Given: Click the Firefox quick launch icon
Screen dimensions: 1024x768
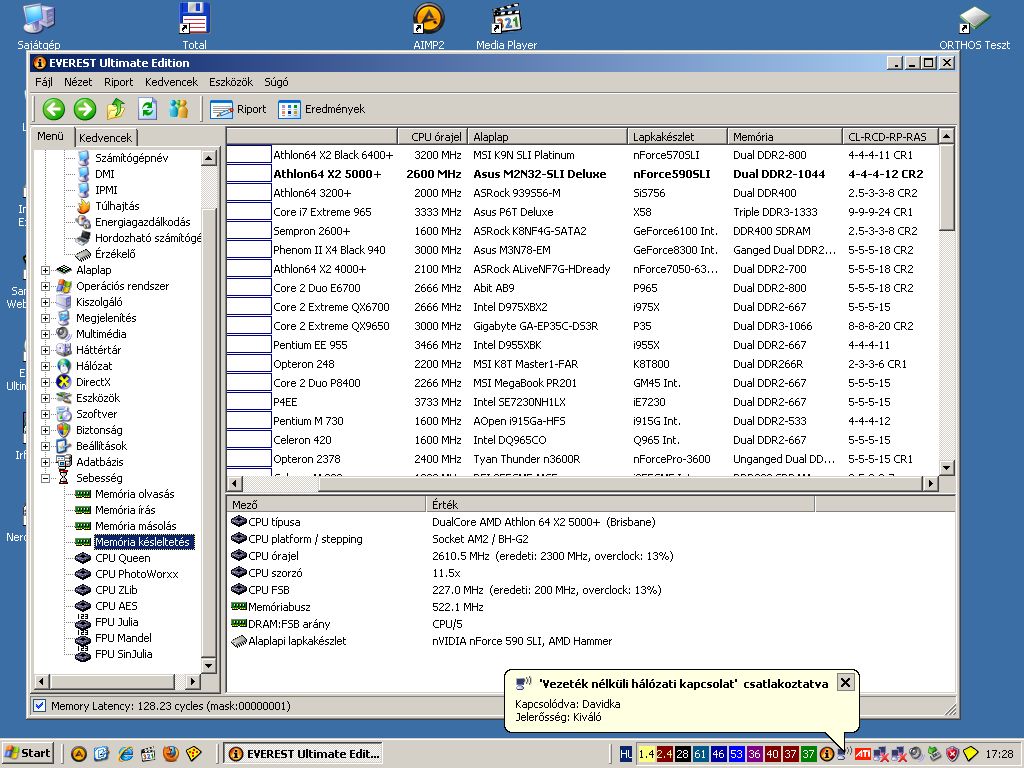Looking at the screenshot, I should point(171,754).
